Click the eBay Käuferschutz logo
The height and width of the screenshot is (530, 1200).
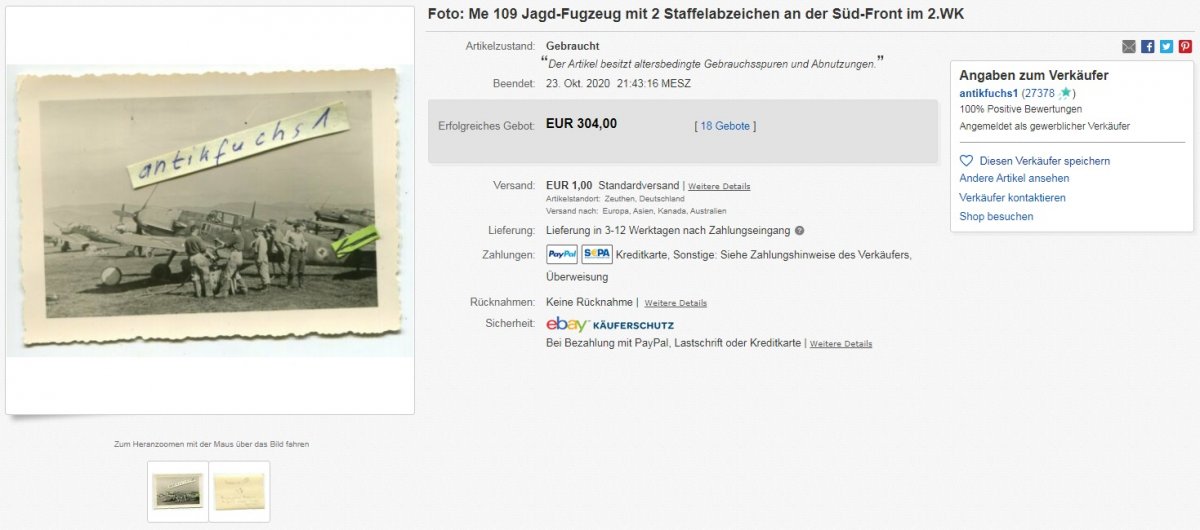[x=610, y=324]
